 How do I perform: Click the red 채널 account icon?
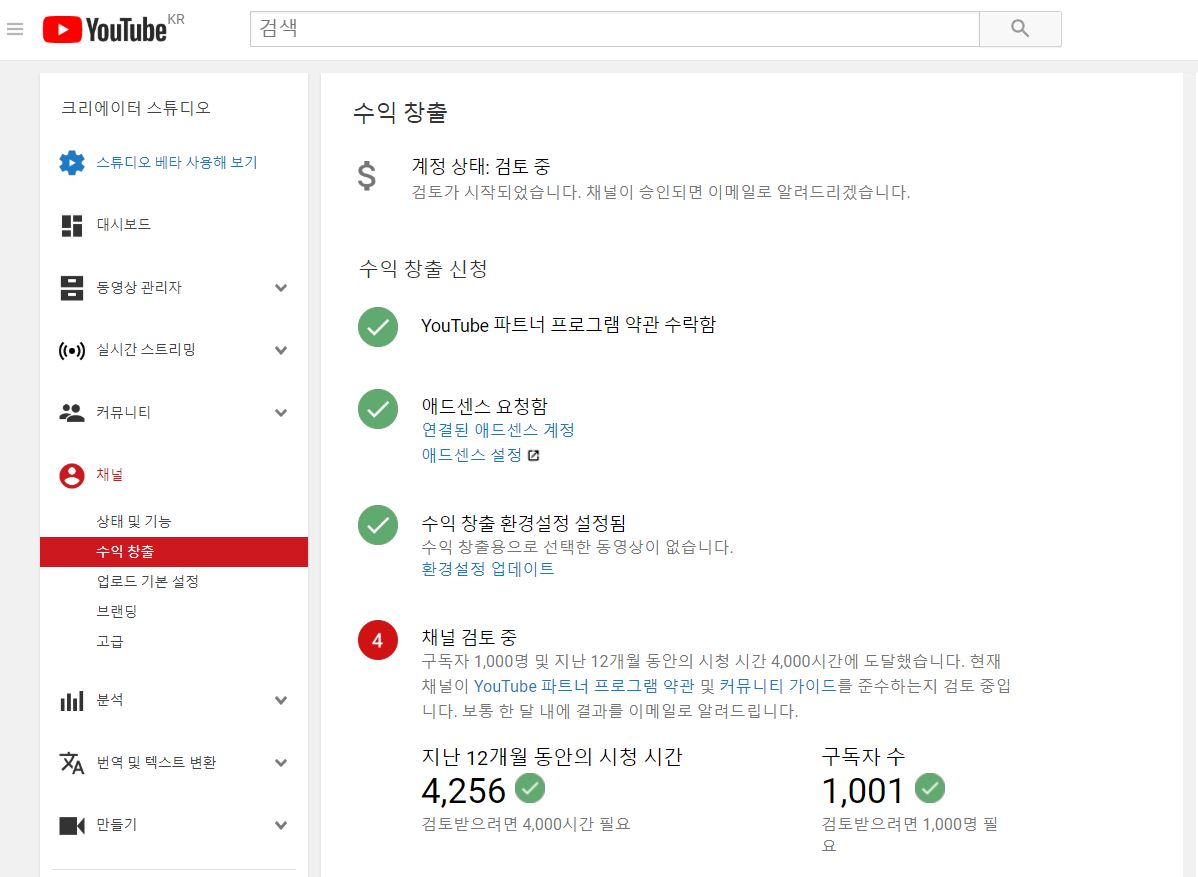[x=72, y=476]
